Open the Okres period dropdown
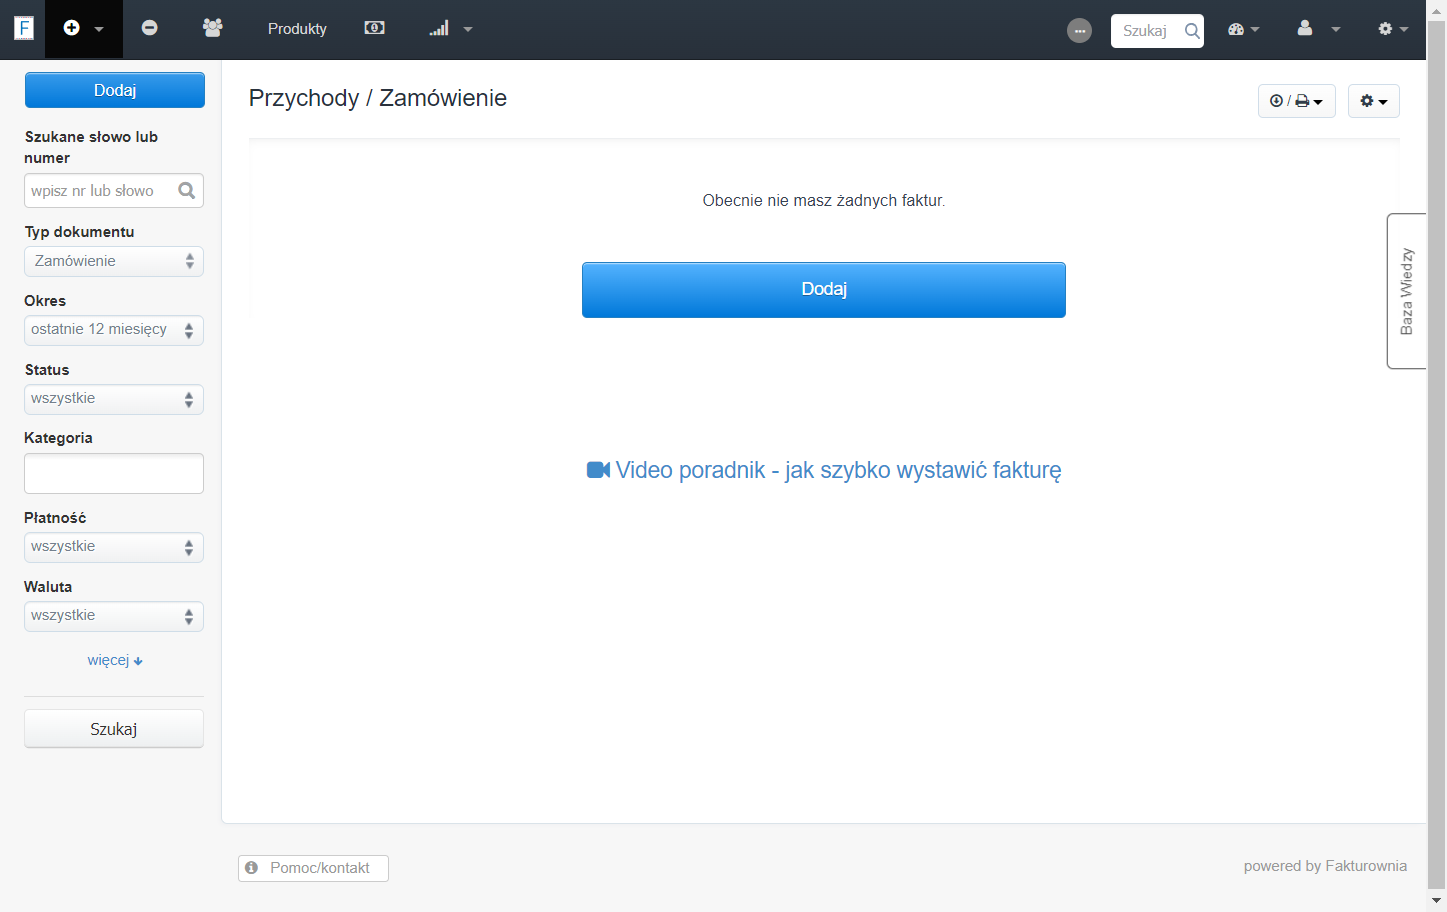 point(114,330)
